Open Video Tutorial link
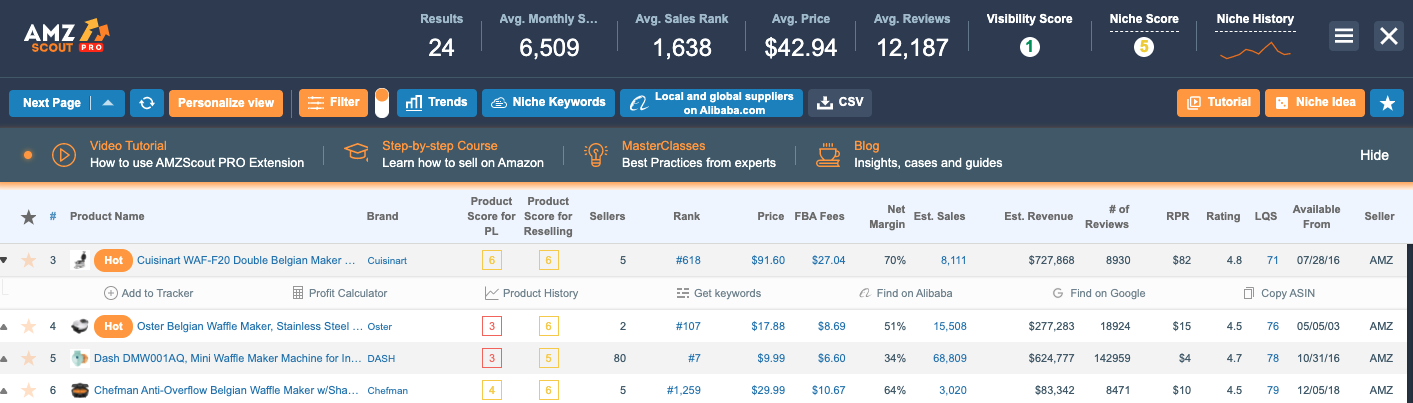This screenshot has height=403, width=1413. [x=128, y=146]
